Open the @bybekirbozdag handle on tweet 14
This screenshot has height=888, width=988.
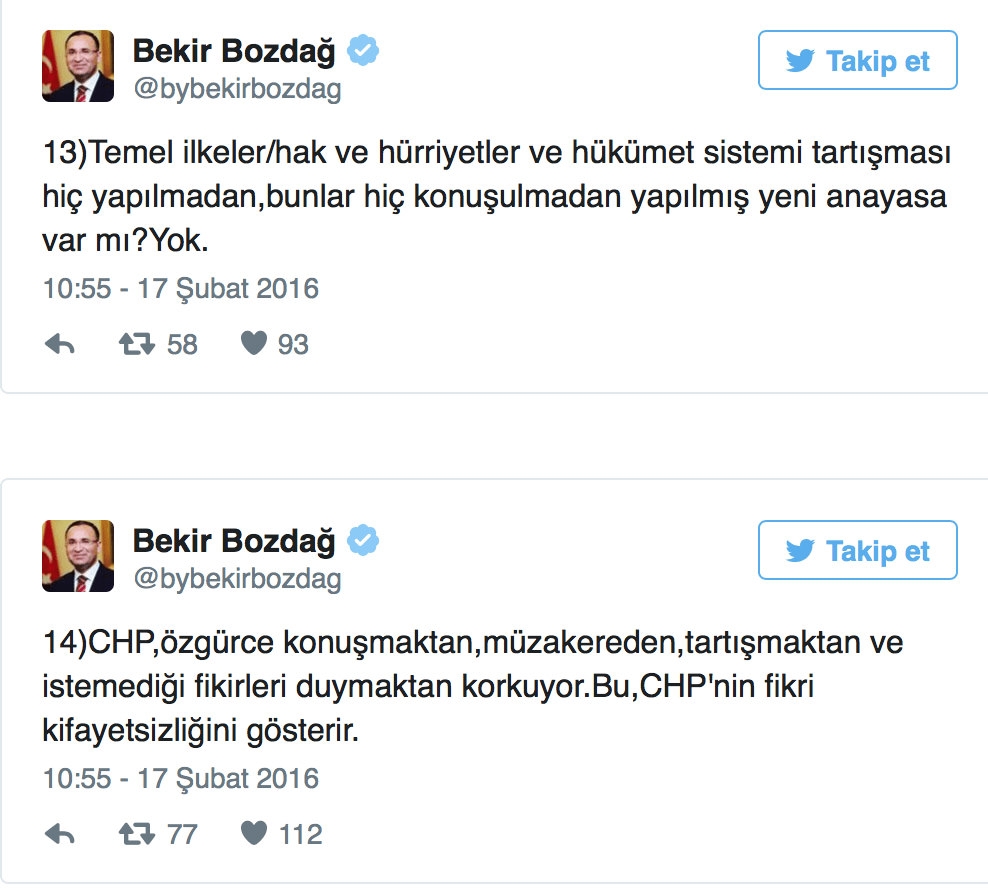click(236, 578)
